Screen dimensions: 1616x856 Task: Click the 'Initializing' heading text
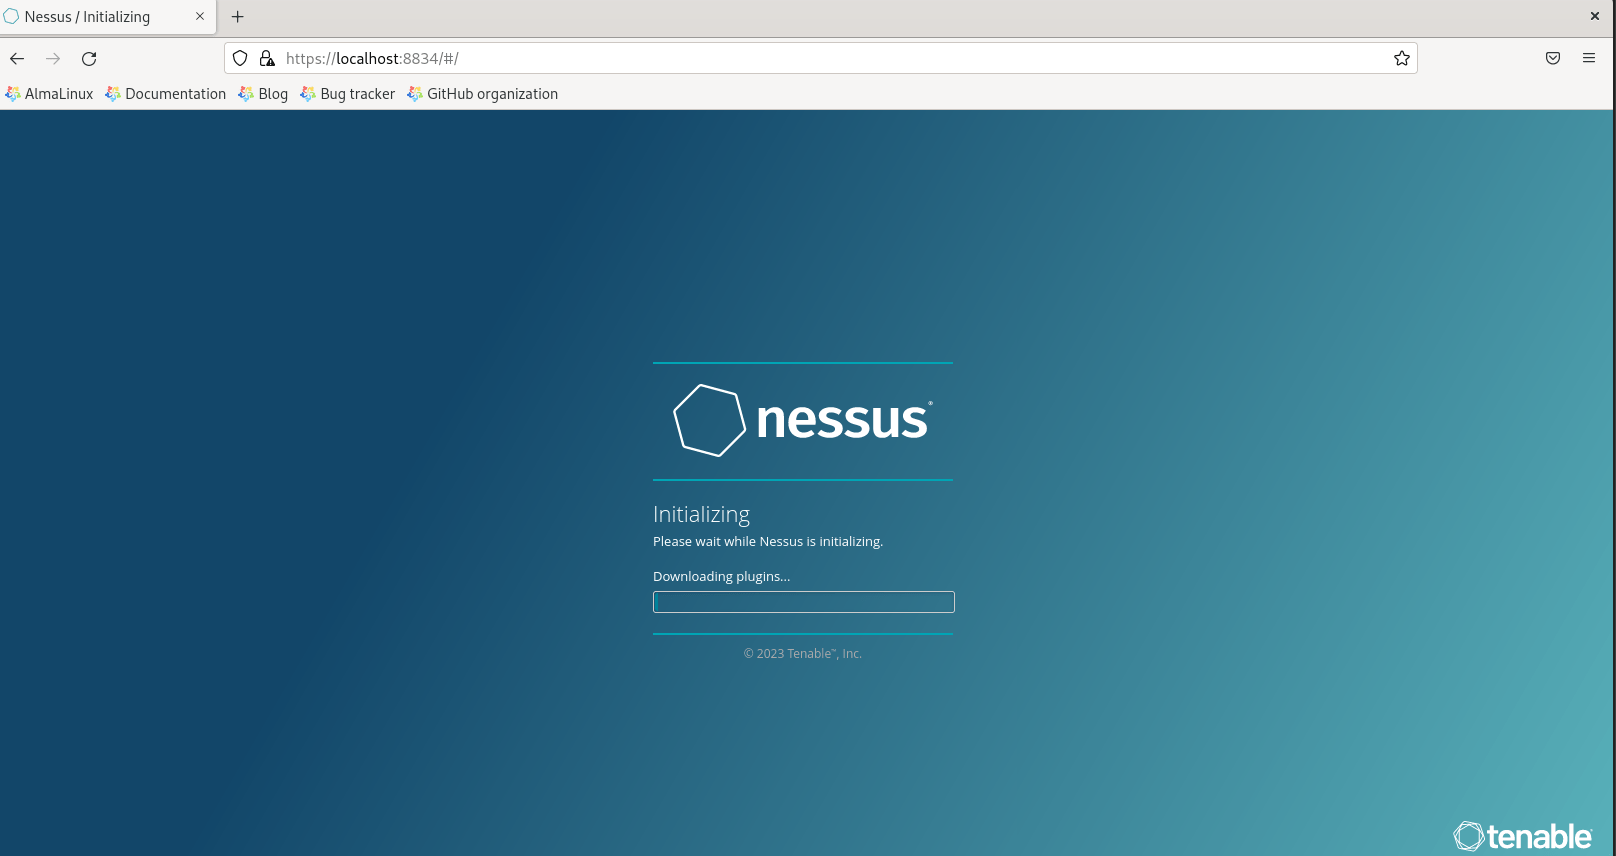(701, 514)
